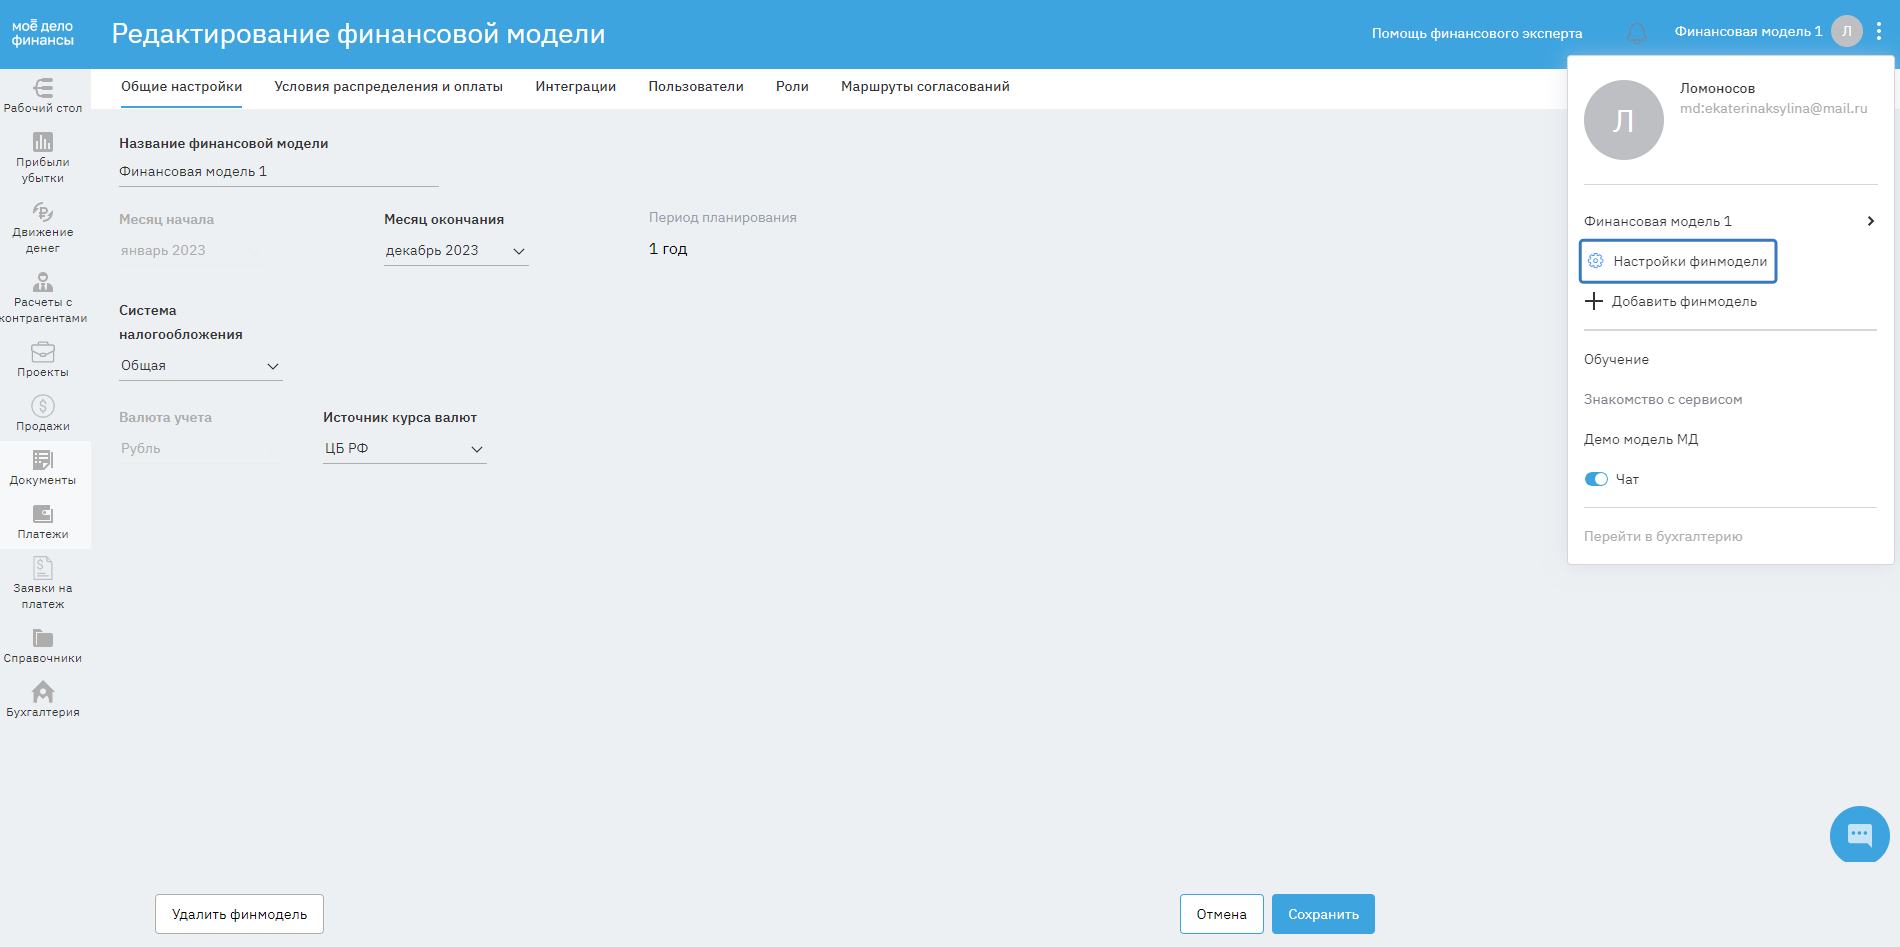
Task: Click the 1 год planning period value
Action: click(668, 249)
